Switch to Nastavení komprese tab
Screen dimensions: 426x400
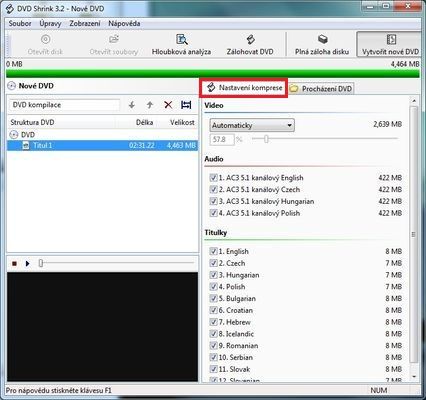[244, 88]
